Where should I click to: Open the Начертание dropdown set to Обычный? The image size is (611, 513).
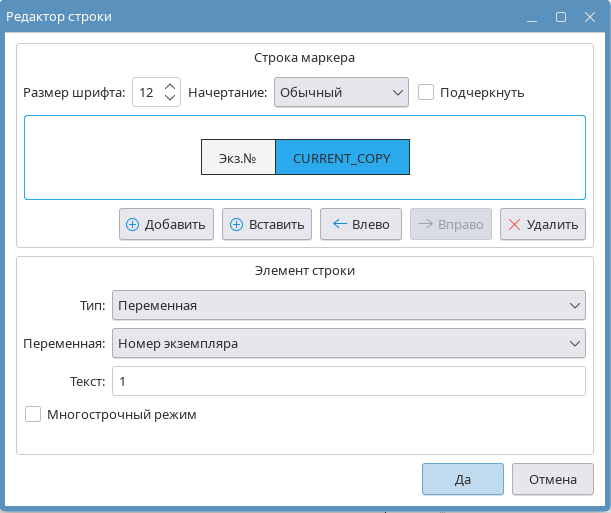coord(340,92)
